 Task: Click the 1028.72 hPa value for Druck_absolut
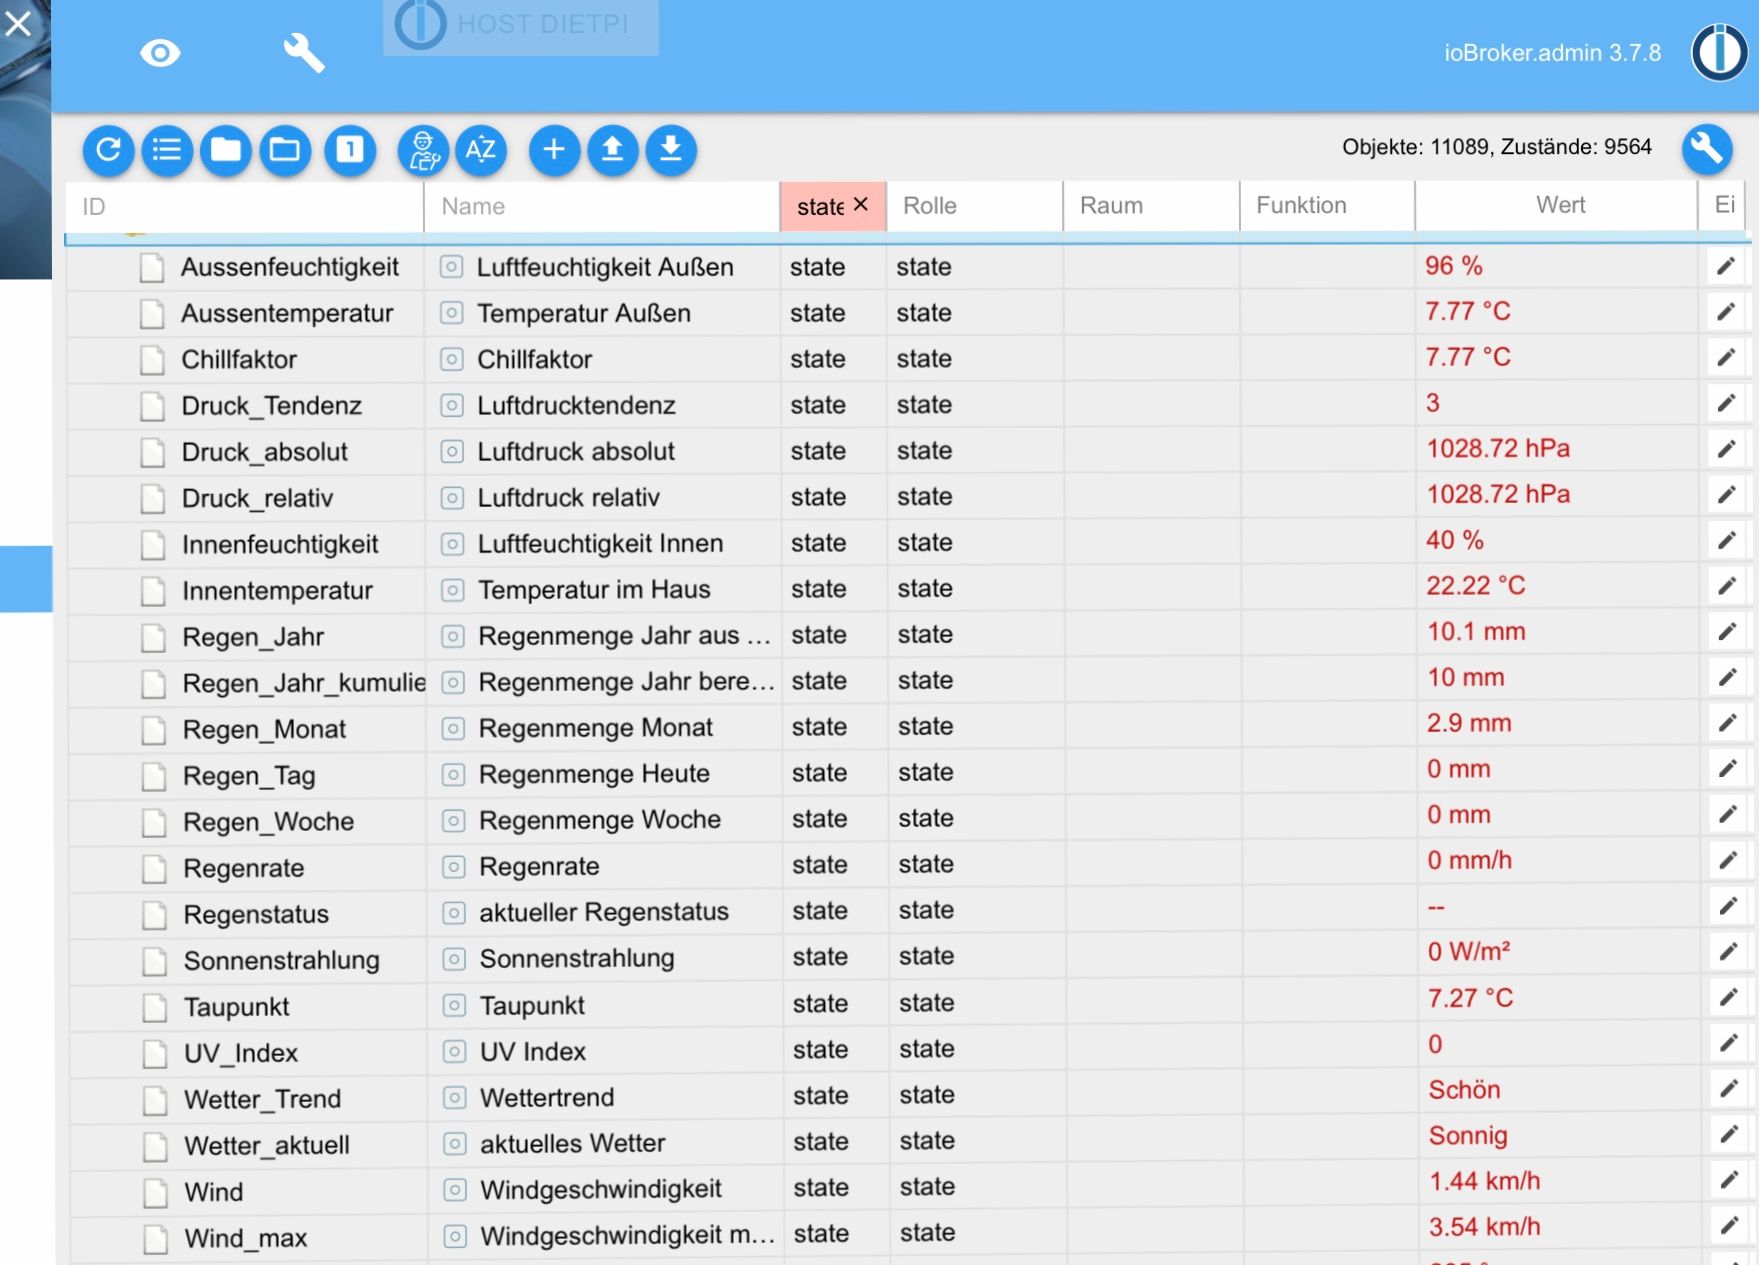click(x=1498, y=448)
